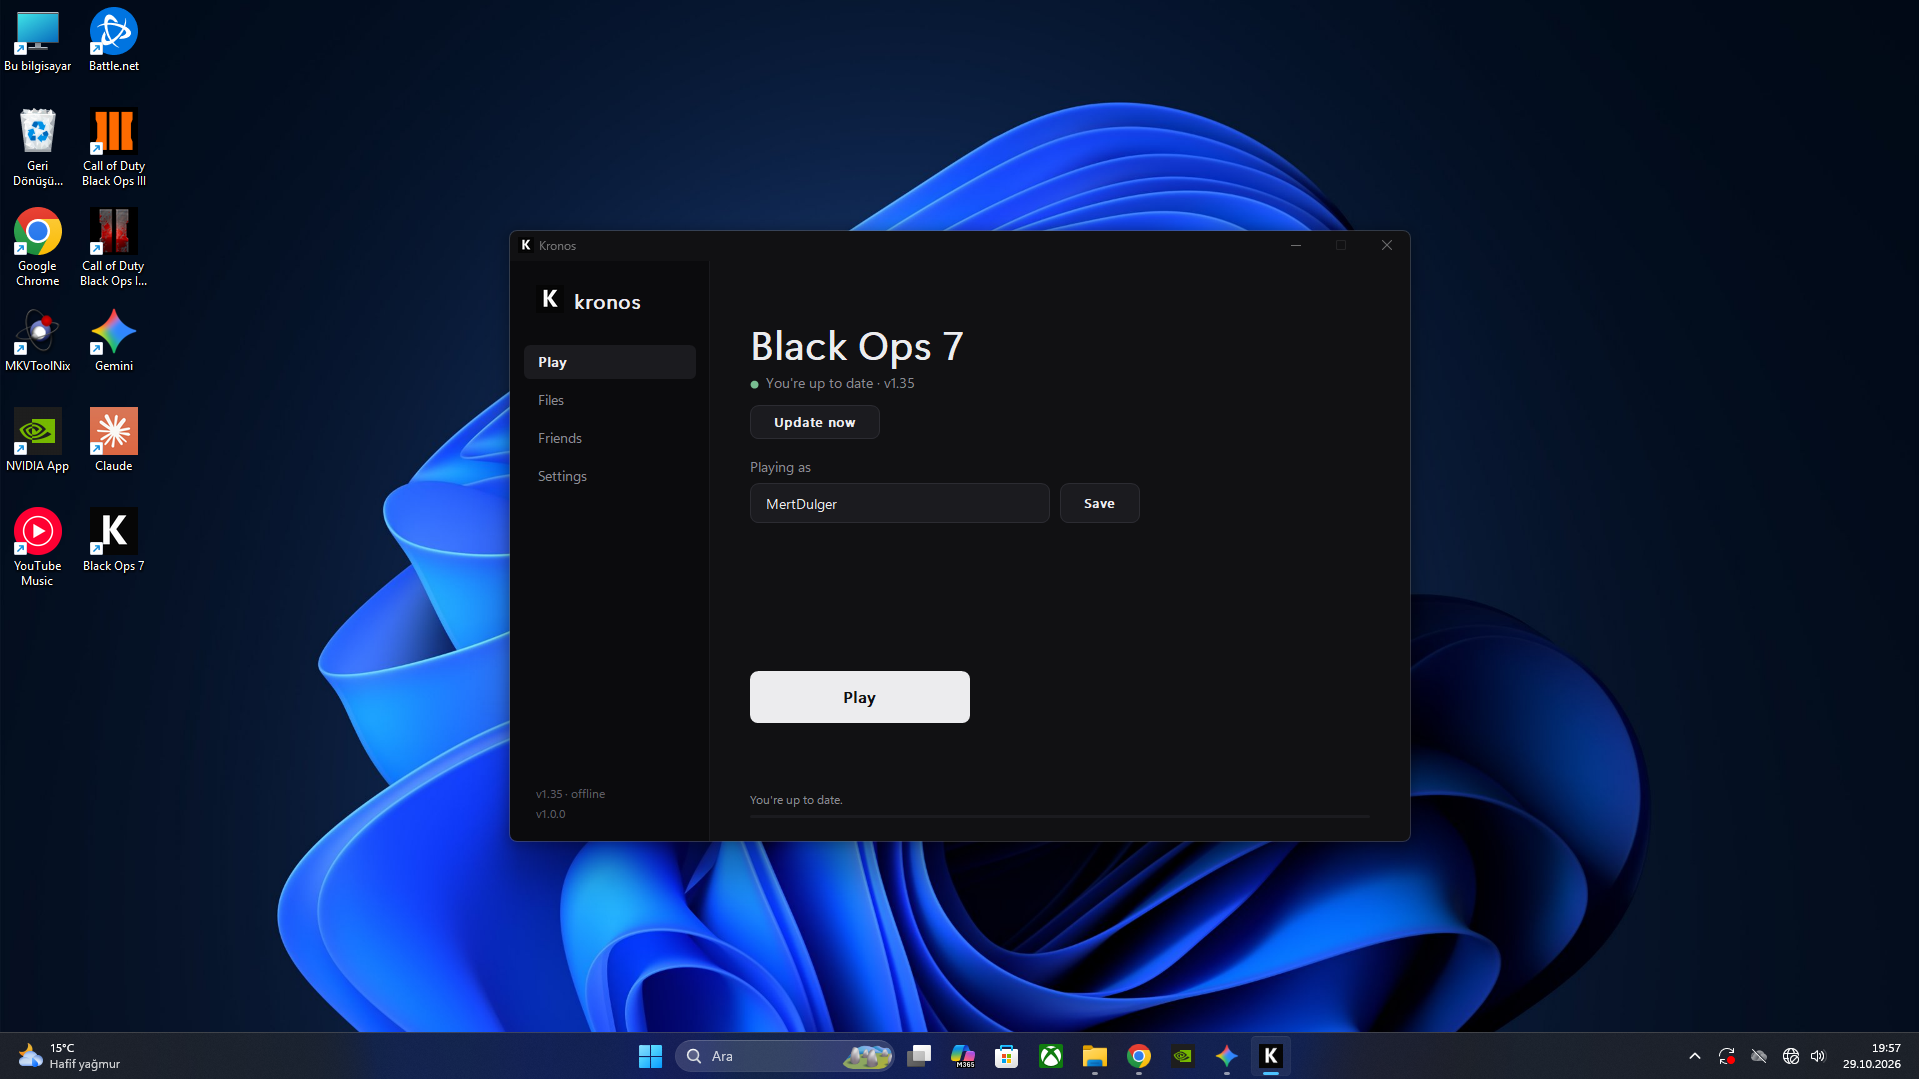
Task: Select the second Call of Duty Black Ops shortcut
Action: 114,248
